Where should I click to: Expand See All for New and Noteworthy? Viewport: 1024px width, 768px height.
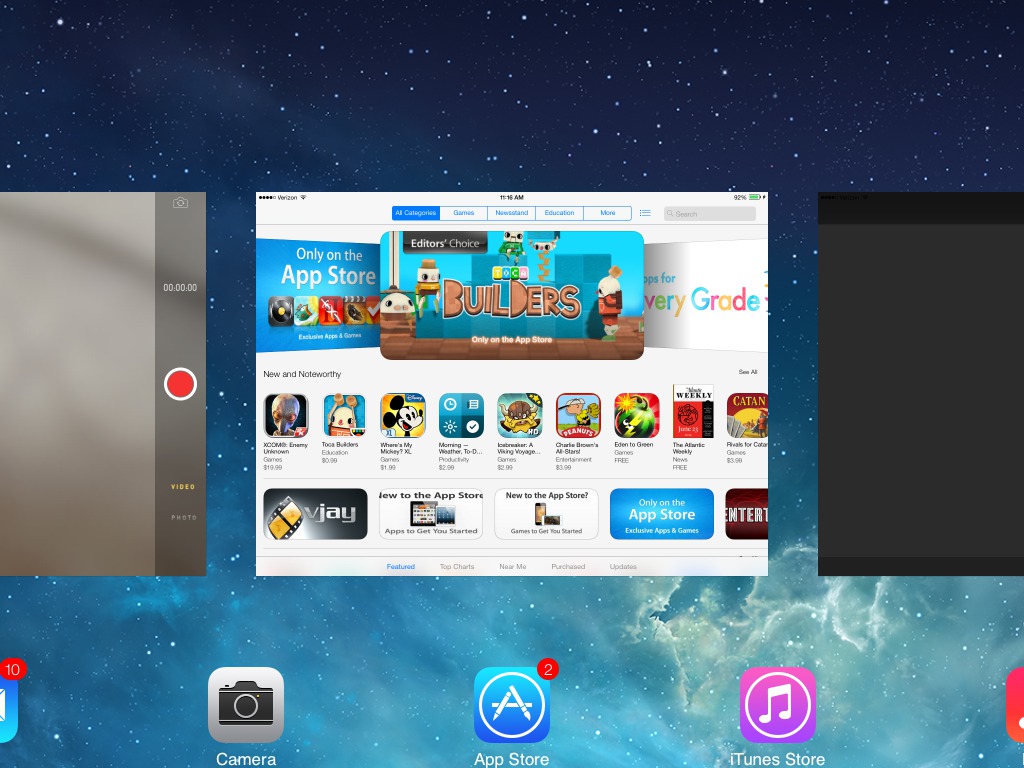pos(746,371)
